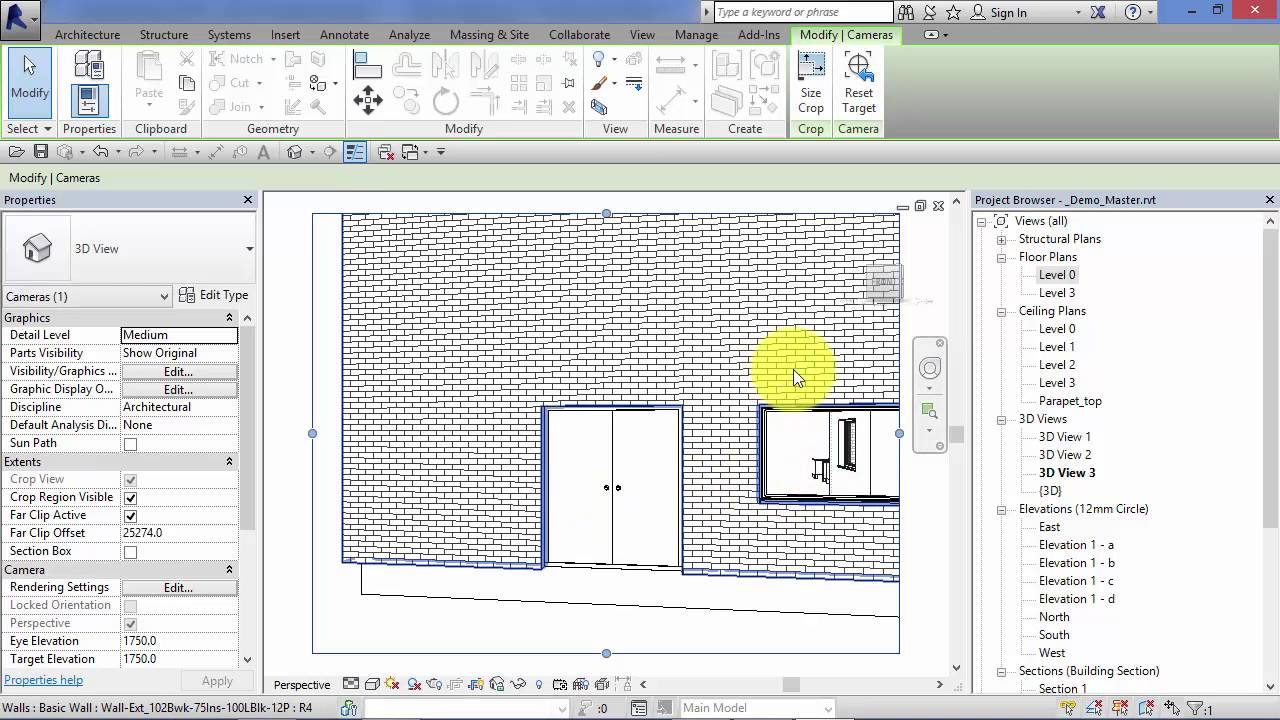Image resolution: width=1280 pixels, height=720 pixels.
Task: Collapse the 3D Views tree node
Action: tap(1001, 420)
